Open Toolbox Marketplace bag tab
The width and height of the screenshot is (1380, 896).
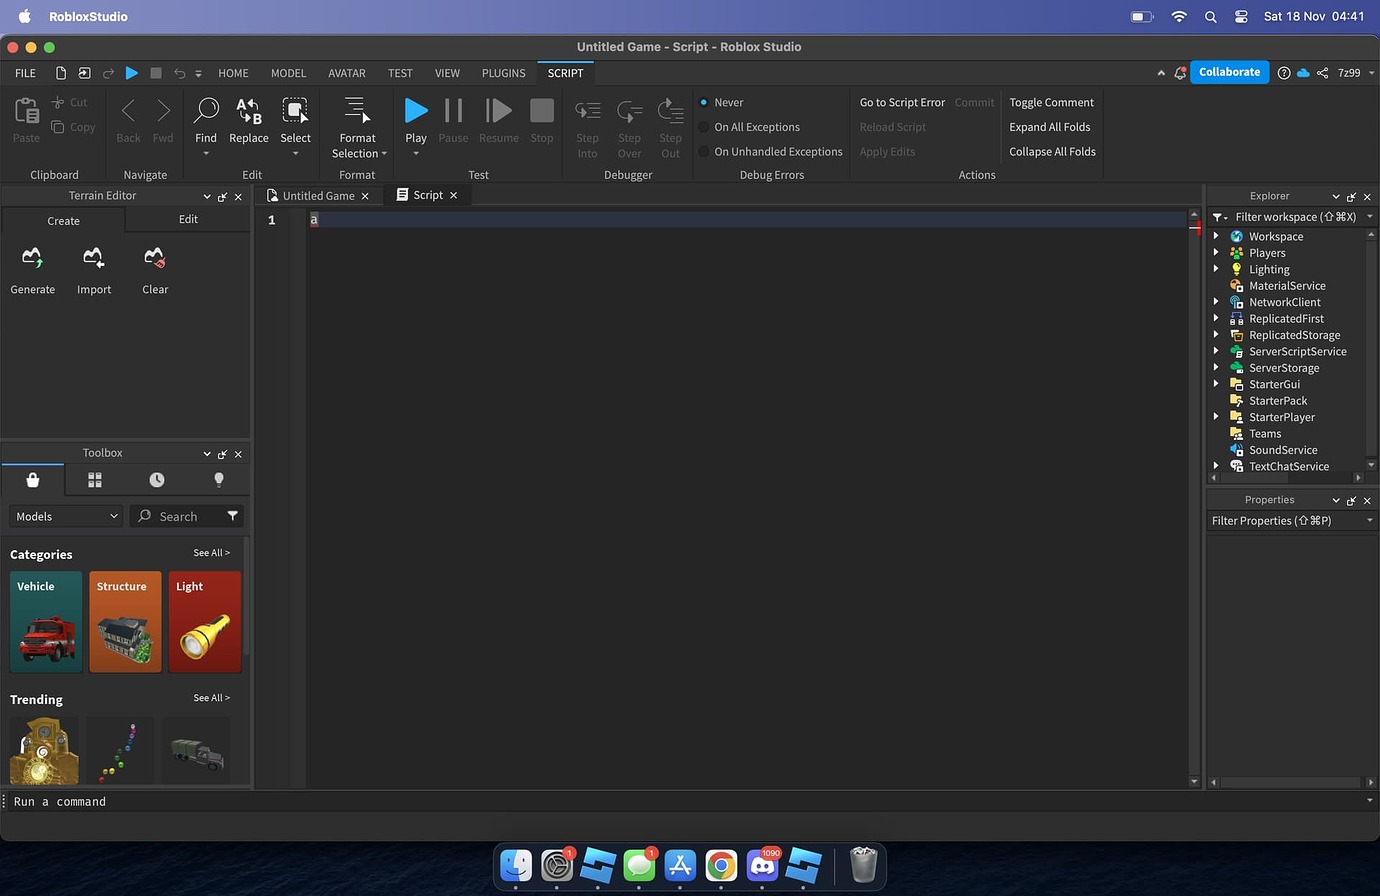pos(33,480)
